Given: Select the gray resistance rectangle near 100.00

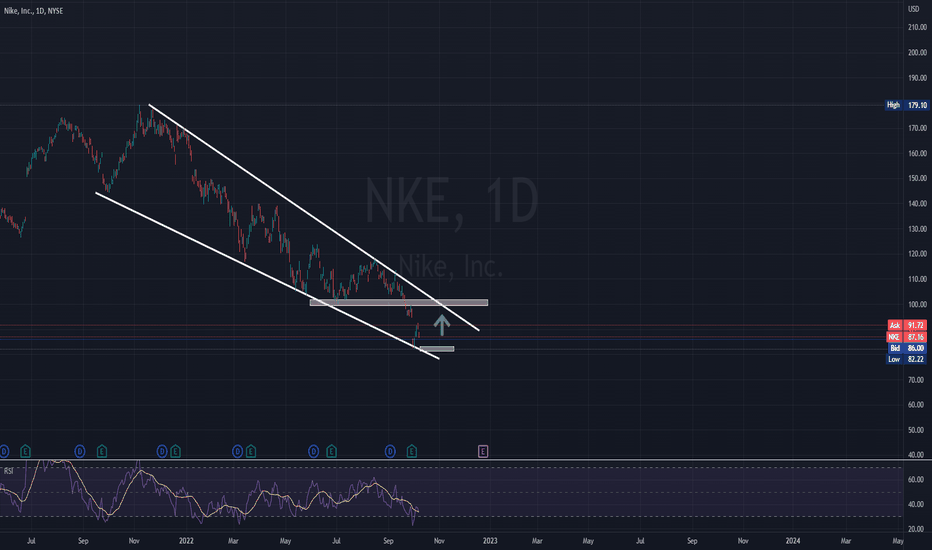Looking at the screenshot, I should coord(399,303).
